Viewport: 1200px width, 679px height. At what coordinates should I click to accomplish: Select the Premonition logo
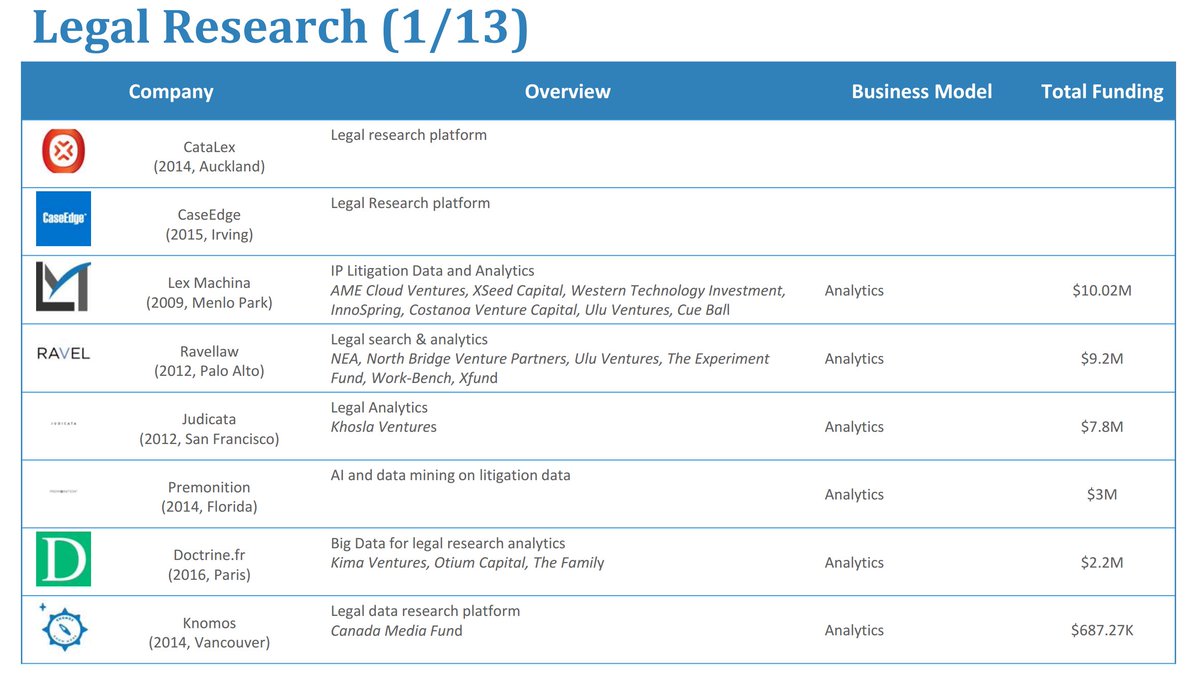coord(62,489)
